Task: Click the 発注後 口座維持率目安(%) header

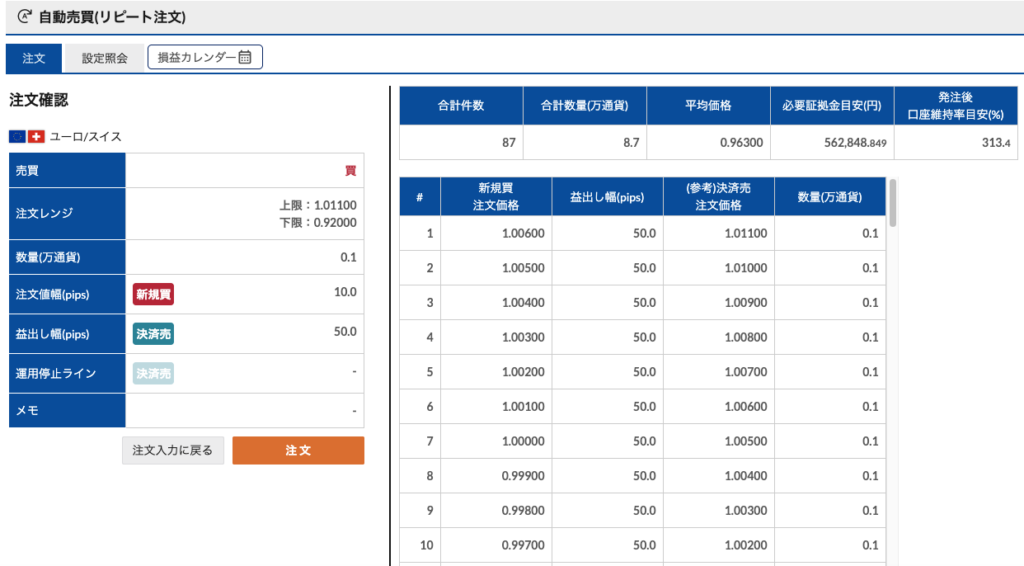Action: [955, 106]
